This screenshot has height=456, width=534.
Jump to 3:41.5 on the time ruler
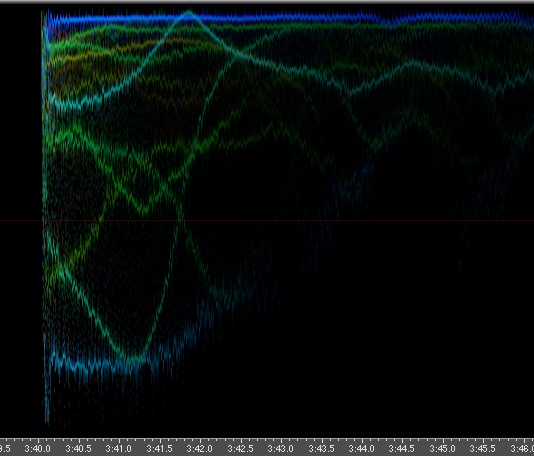click(x=159, y=449)
